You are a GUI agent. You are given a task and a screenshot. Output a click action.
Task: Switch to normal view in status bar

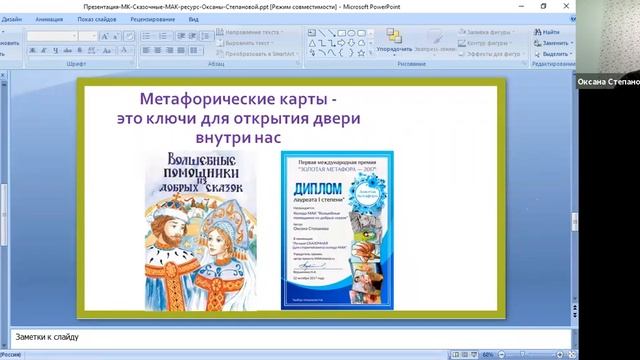[x=456, y=355]
